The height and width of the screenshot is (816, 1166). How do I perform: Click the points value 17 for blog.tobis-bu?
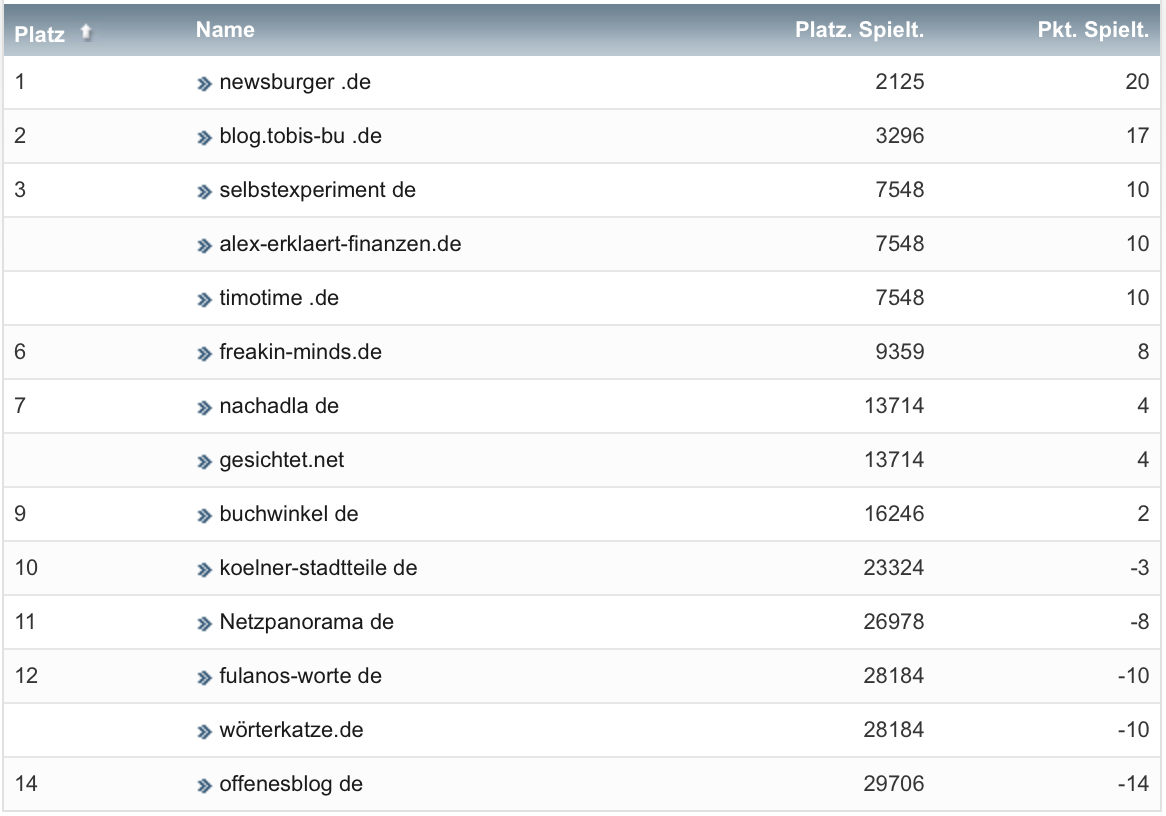(x=1138, y=136)
